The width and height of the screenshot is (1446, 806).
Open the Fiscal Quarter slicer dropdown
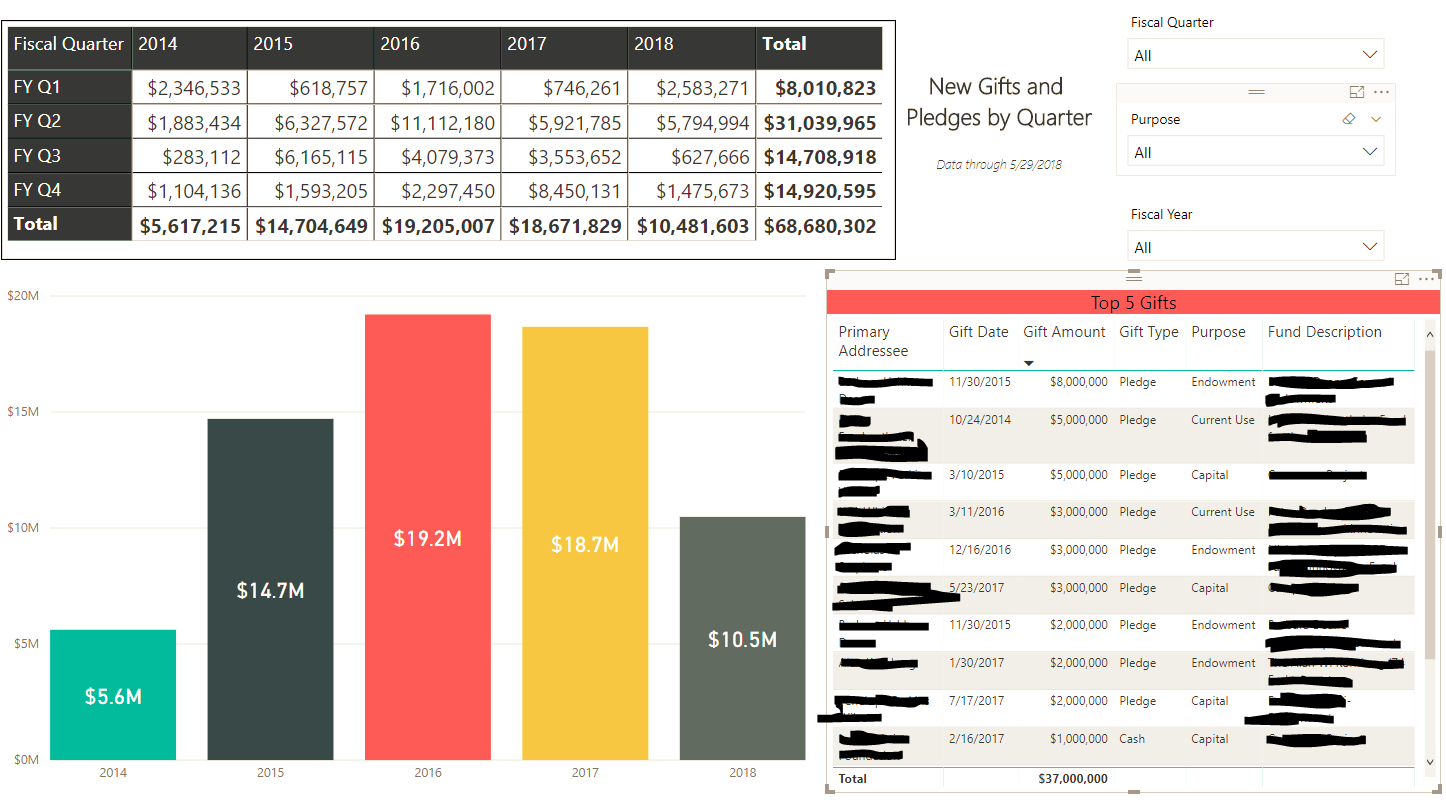[x=1256, y=55]
